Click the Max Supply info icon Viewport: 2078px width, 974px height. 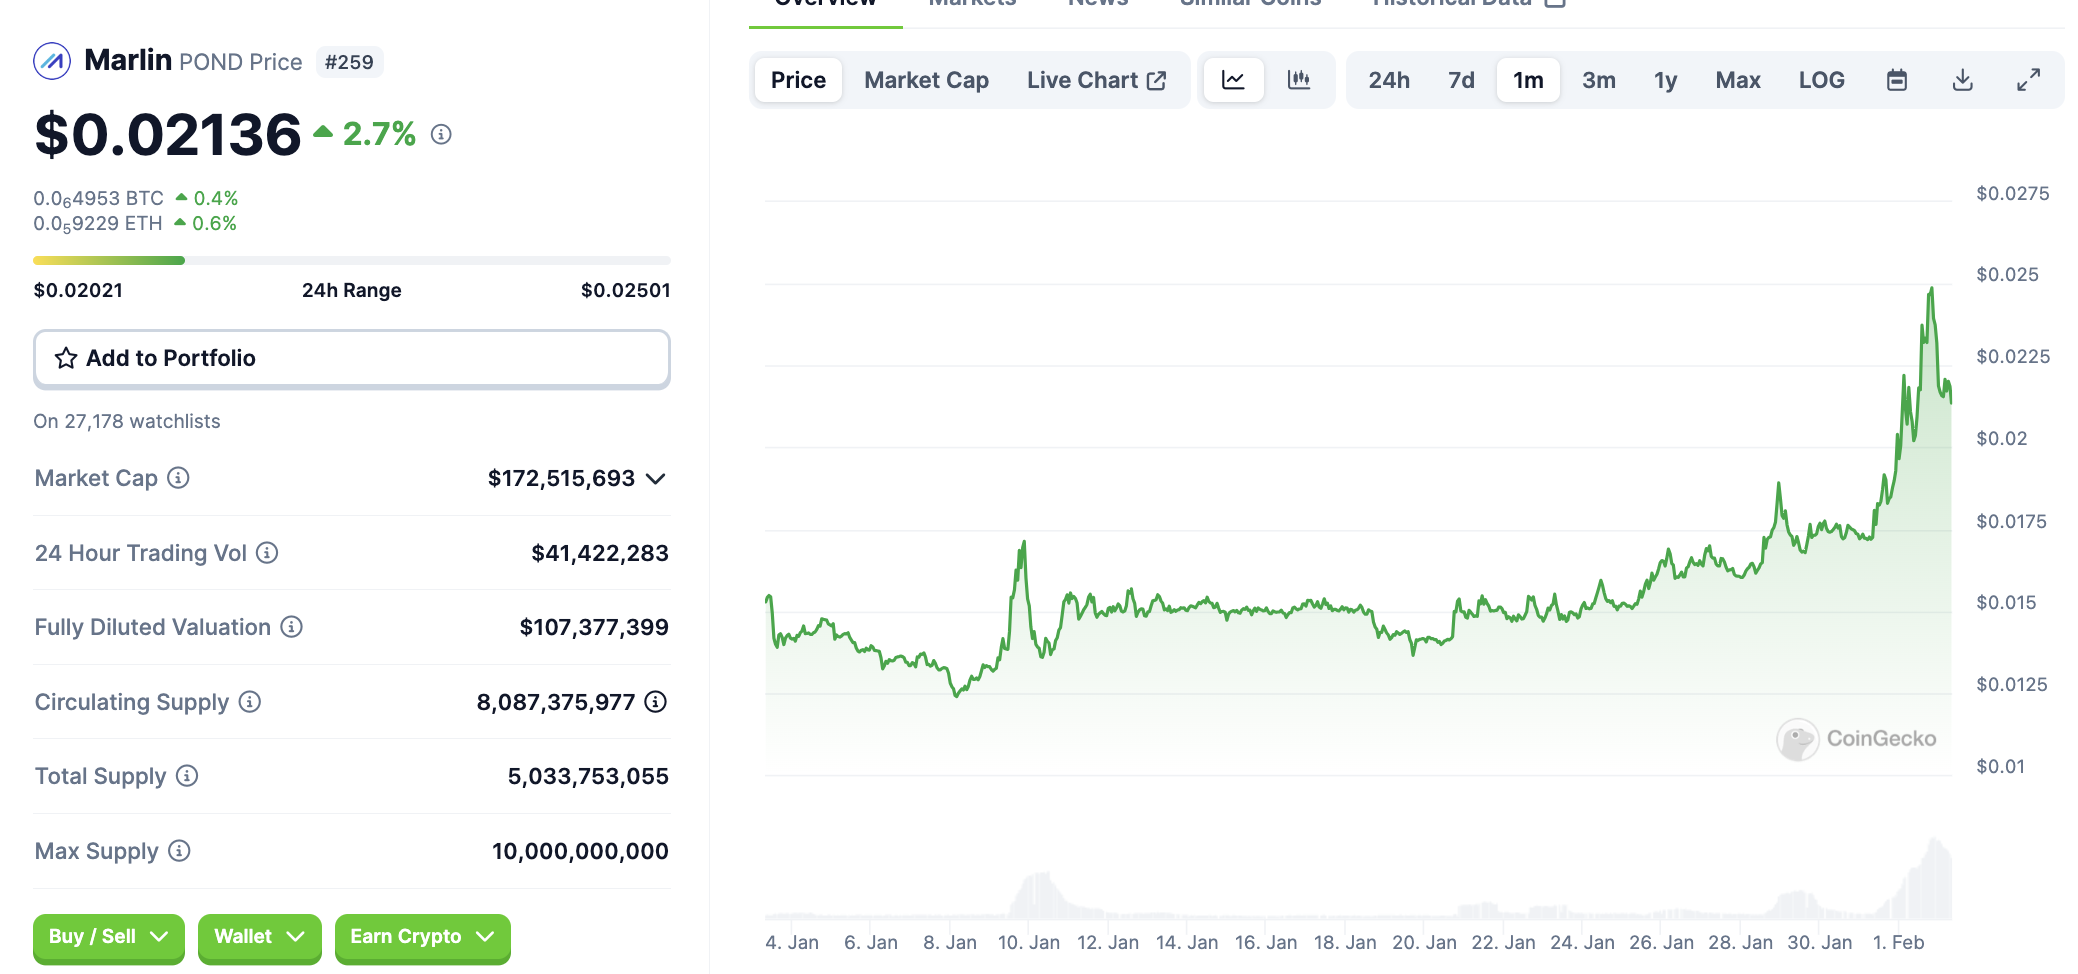point(179,851)
